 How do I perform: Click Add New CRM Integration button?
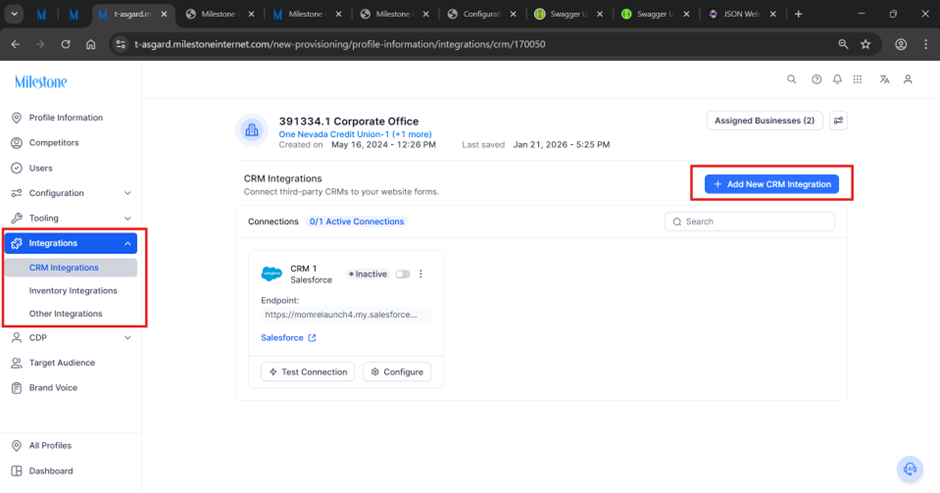click(x=772, y=184)
